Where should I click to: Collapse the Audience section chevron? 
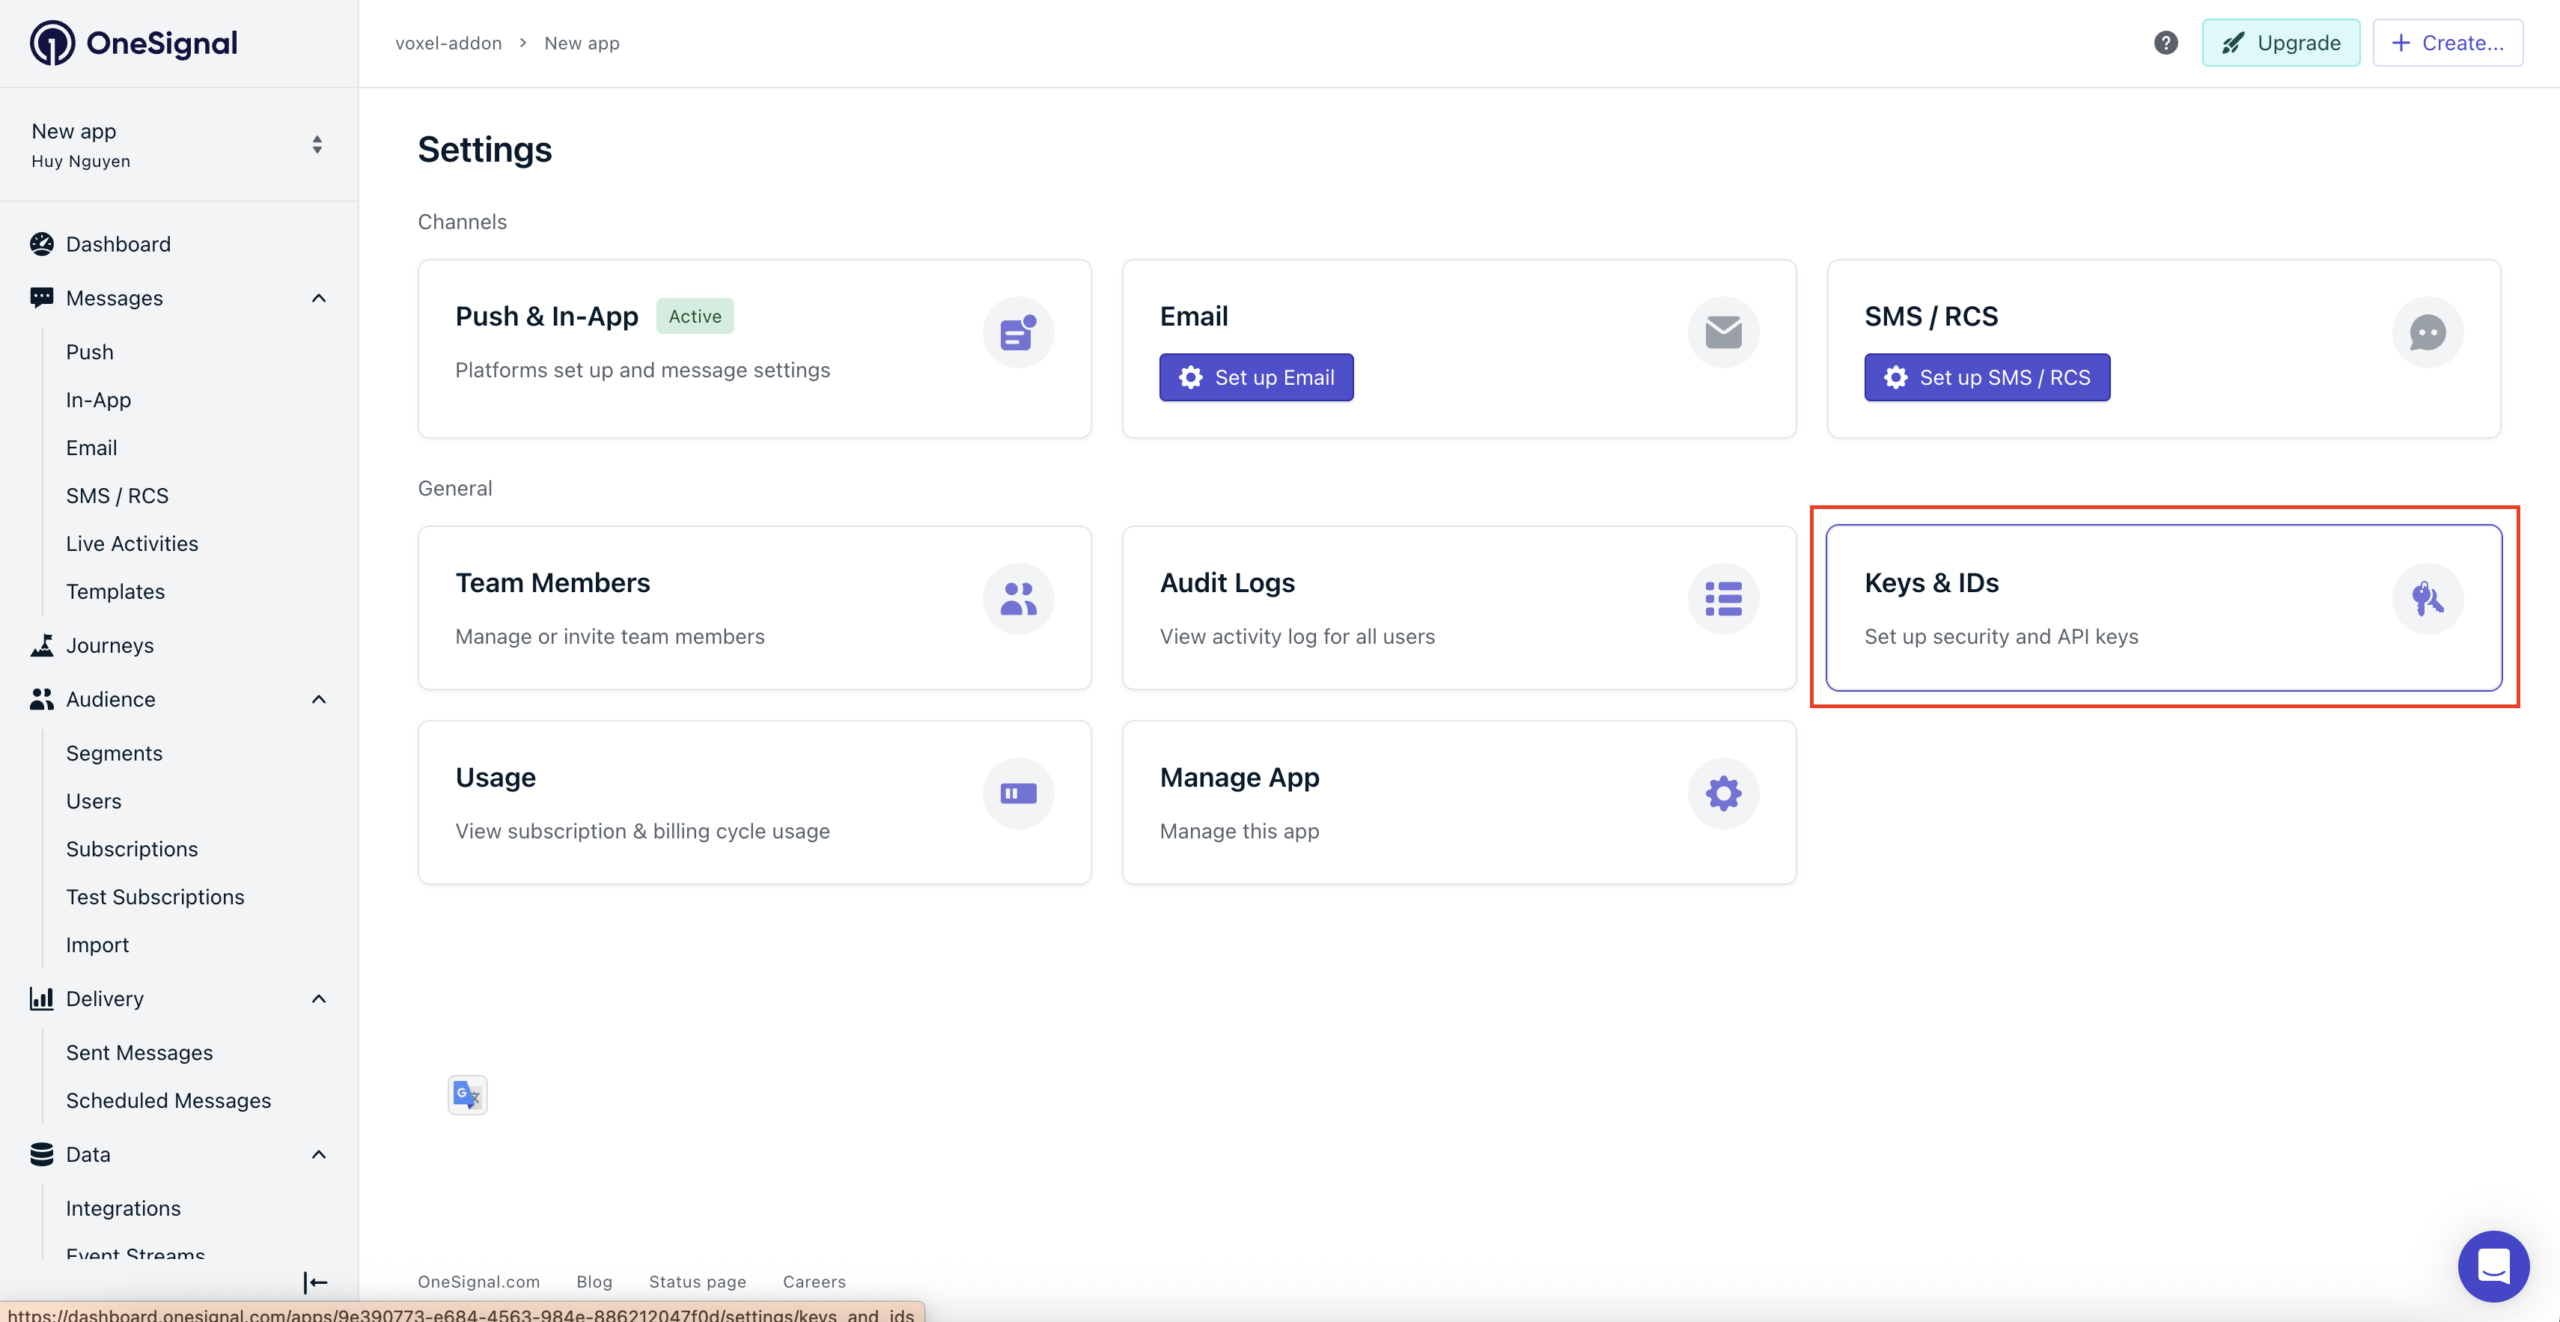pyautogui.click(x=319, y=699)
